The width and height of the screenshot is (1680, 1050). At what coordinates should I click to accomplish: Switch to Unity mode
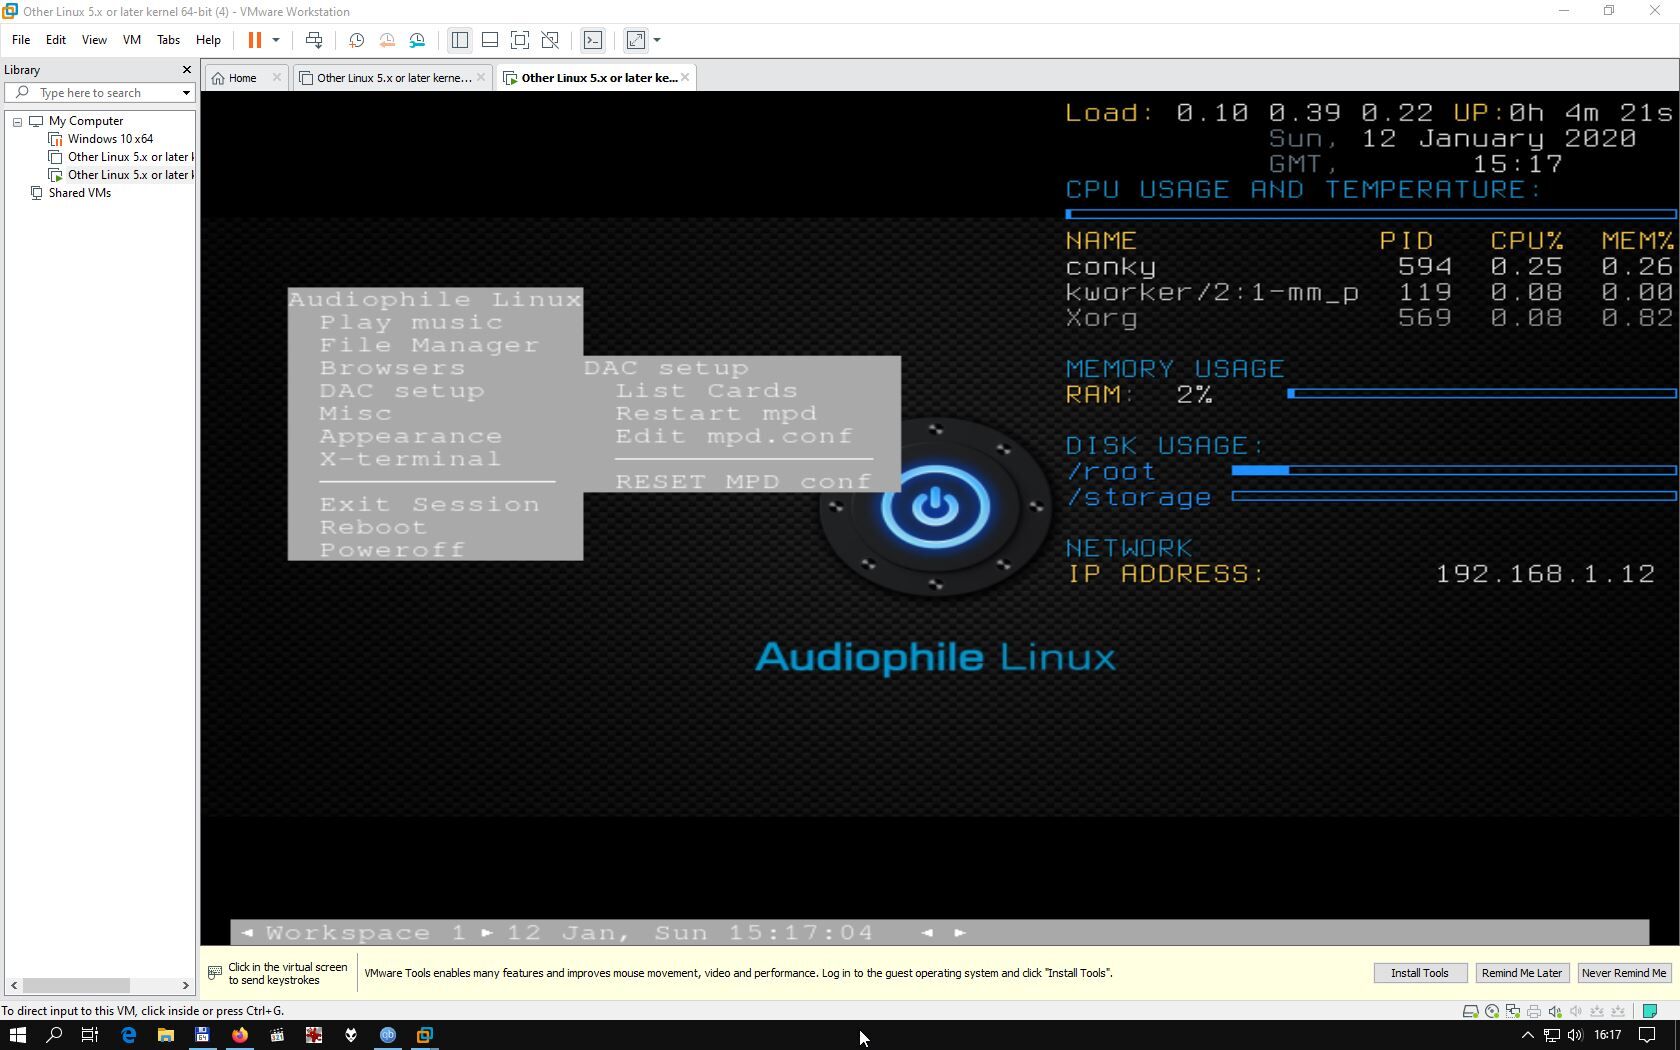click(550, 40)
